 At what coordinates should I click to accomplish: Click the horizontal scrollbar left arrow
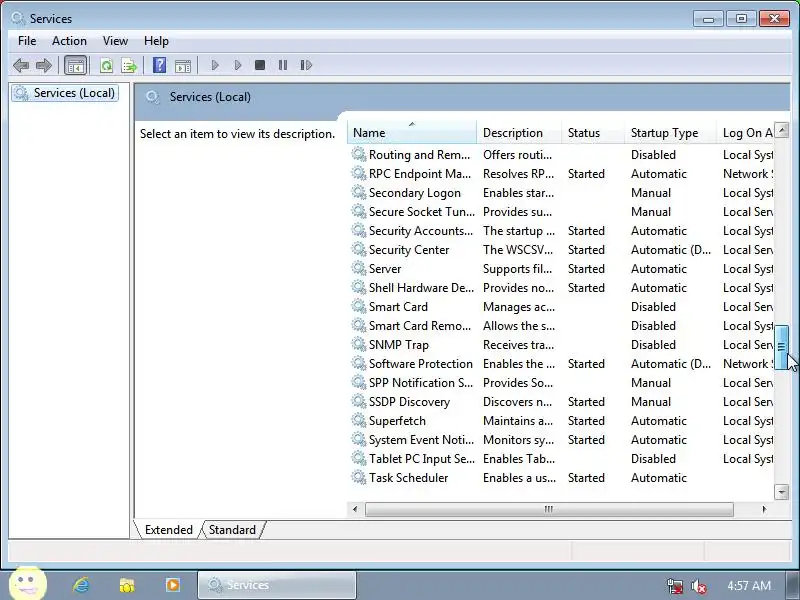pyautogui.click(x=355, y=509)
